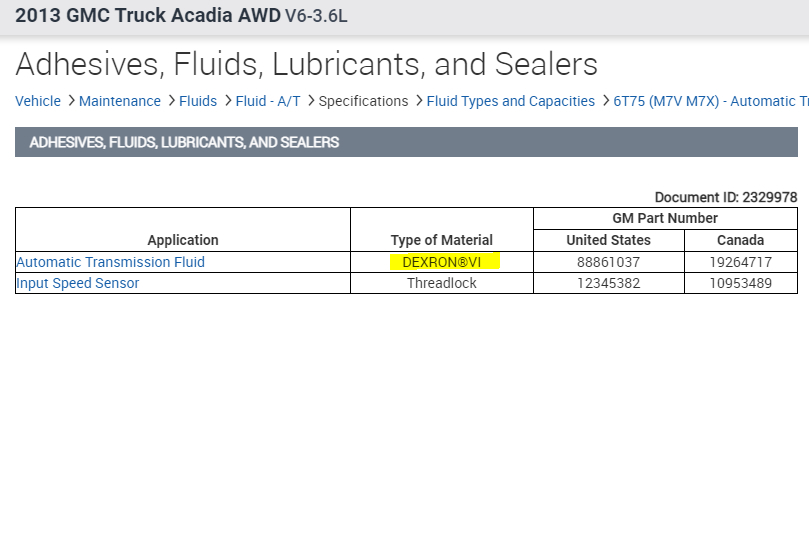
Task: Select the Specifications breadcrumb item
Action: click(x=363, y=101)
